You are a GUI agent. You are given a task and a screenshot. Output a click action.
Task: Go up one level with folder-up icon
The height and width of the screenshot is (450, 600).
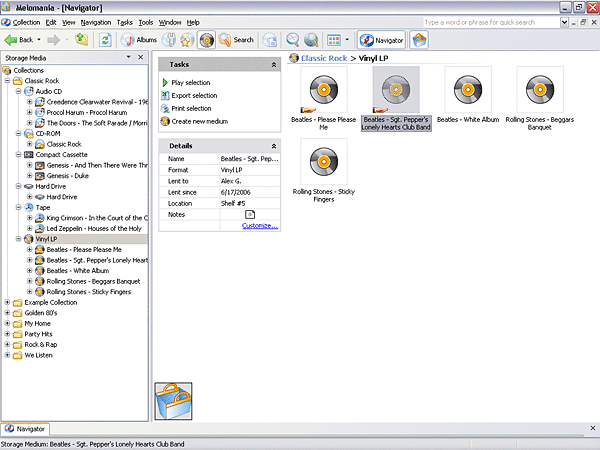(x=82, y=39)
